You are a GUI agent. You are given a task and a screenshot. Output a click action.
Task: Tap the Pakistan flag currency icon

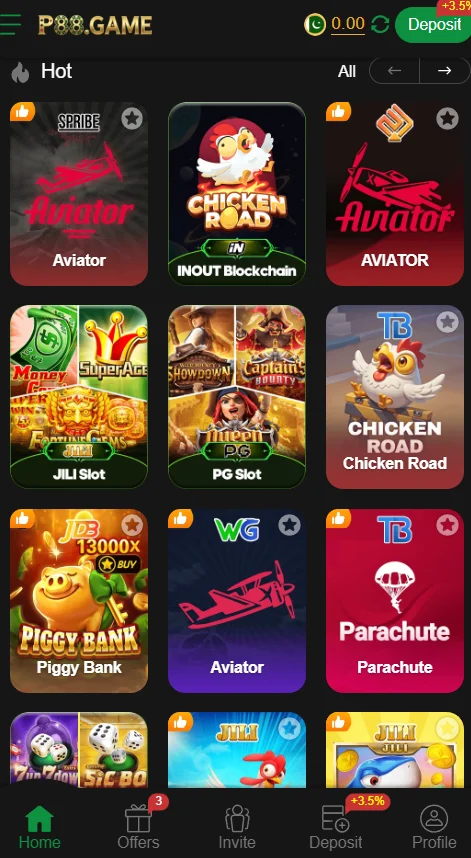point(315,25)
